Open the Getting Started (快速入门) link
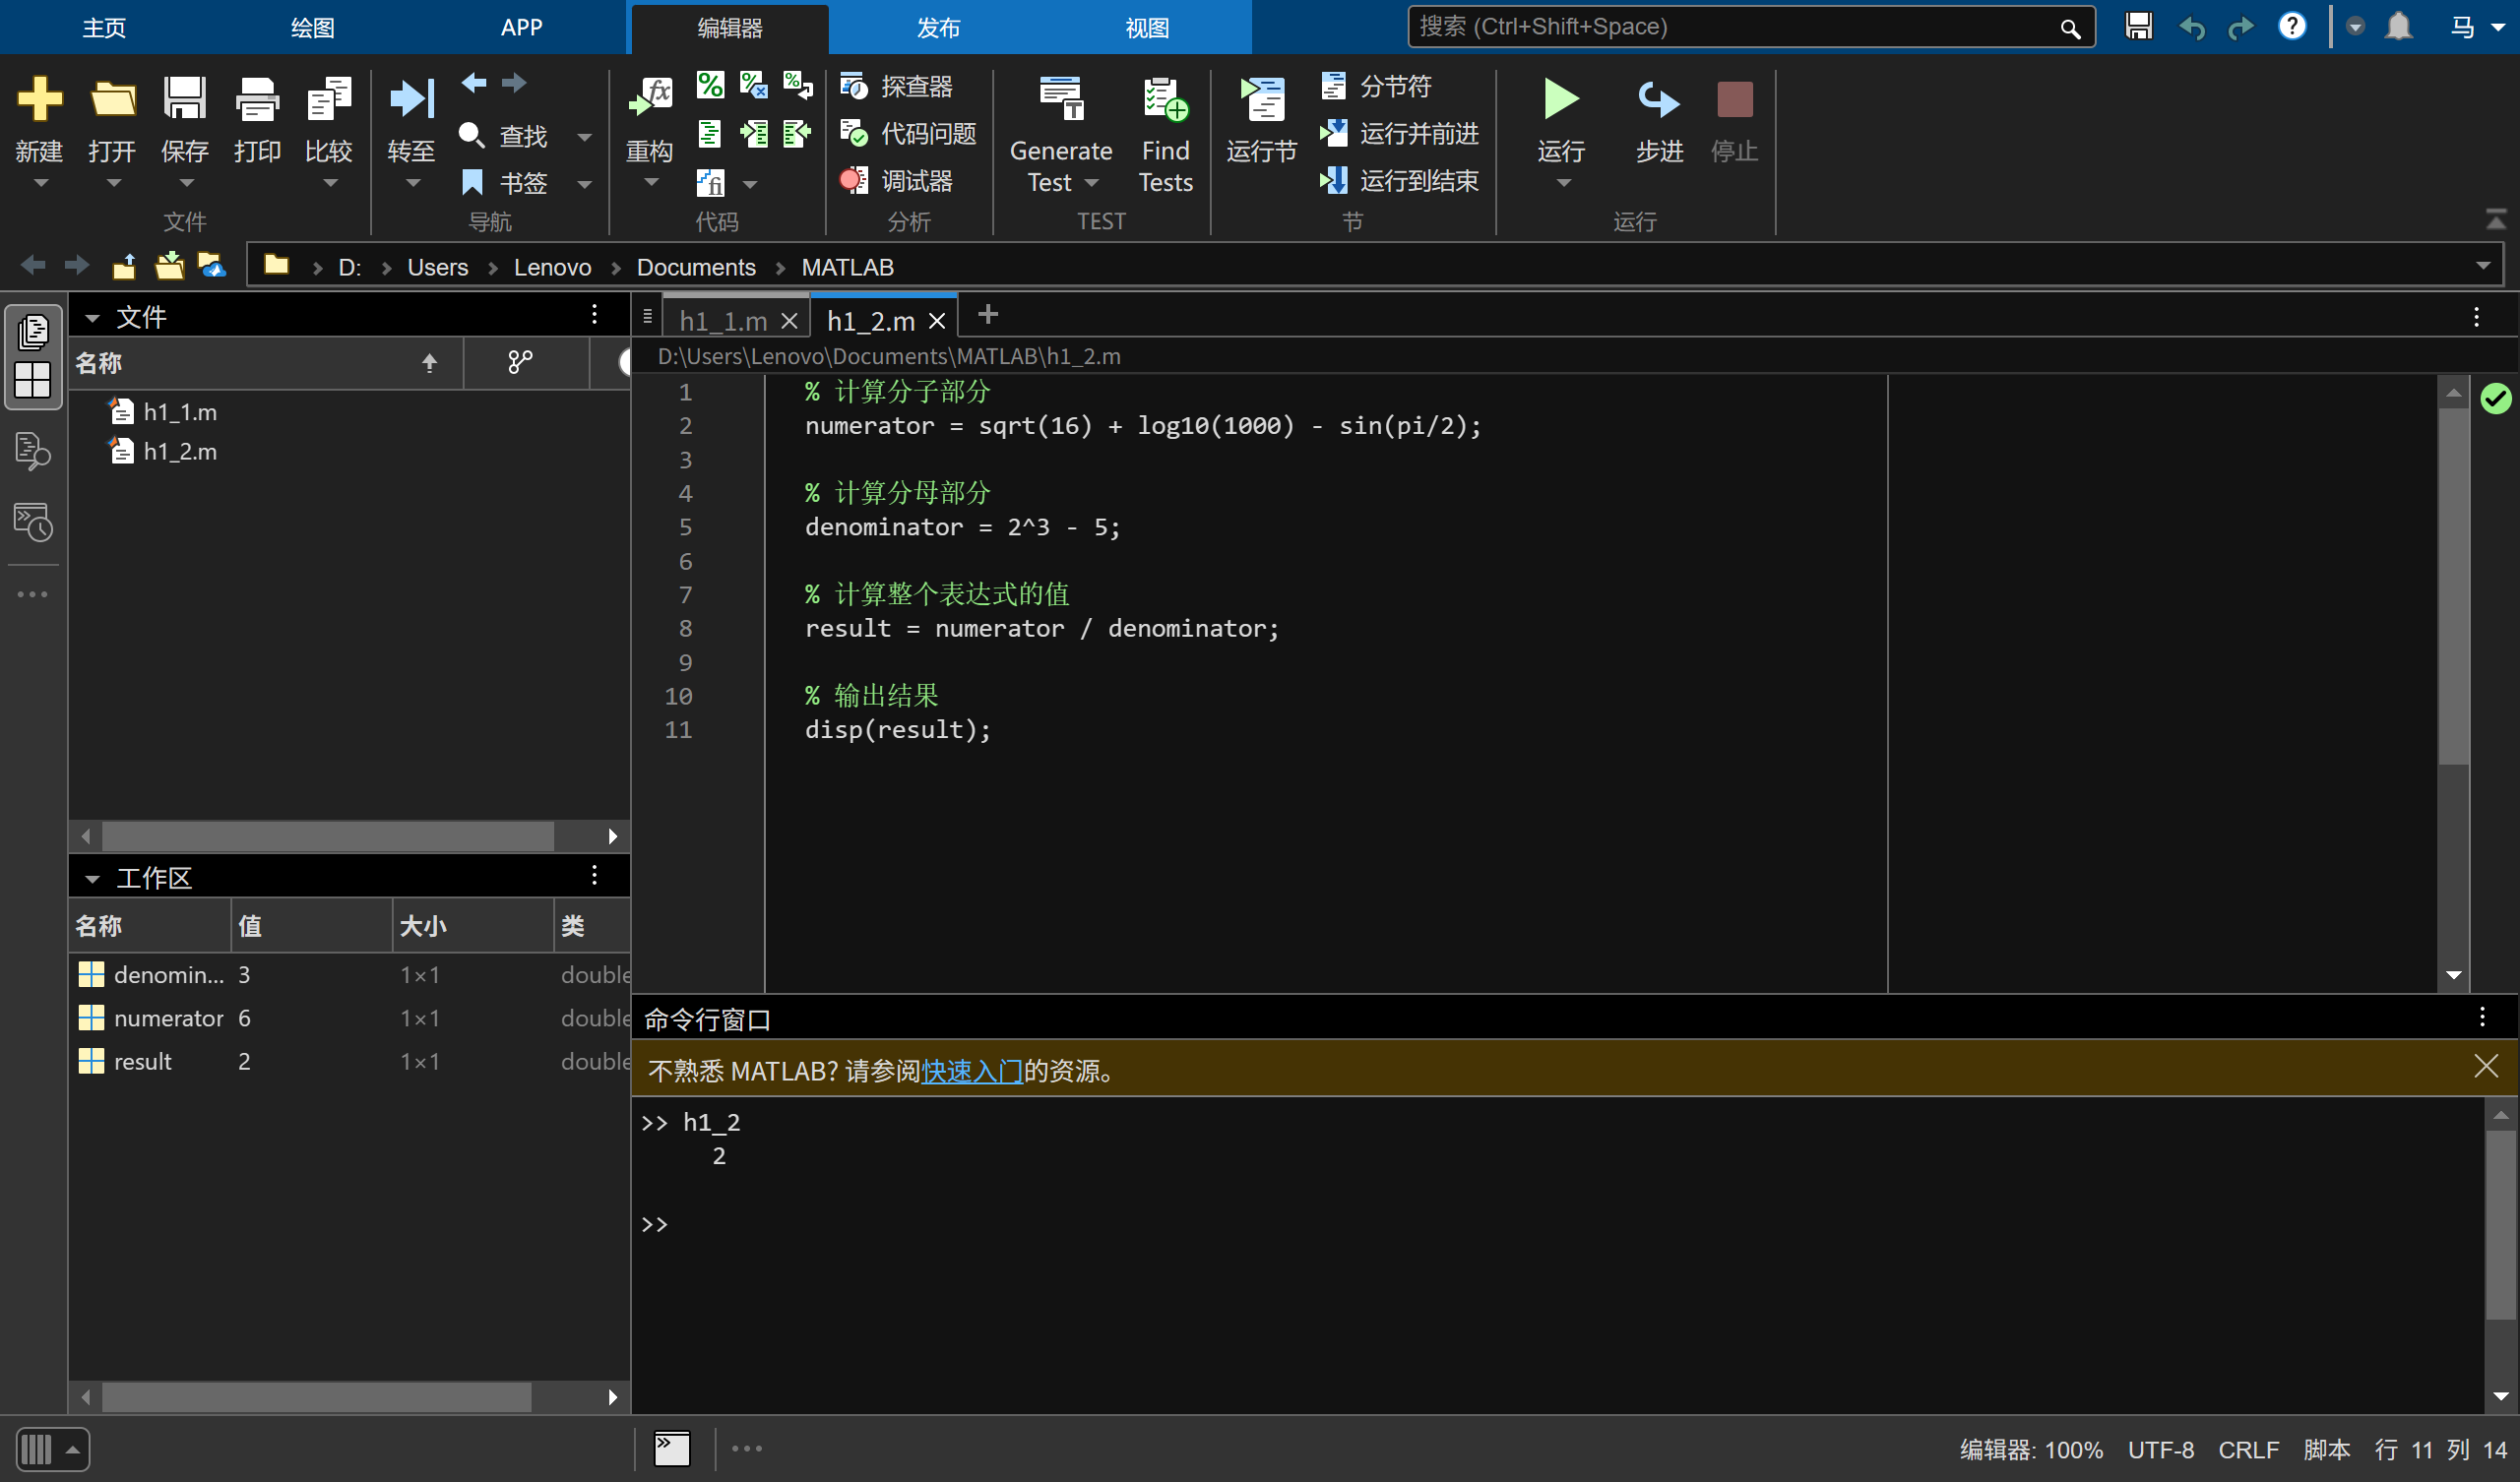The image size is (2520, 1482). (971, 1071)
